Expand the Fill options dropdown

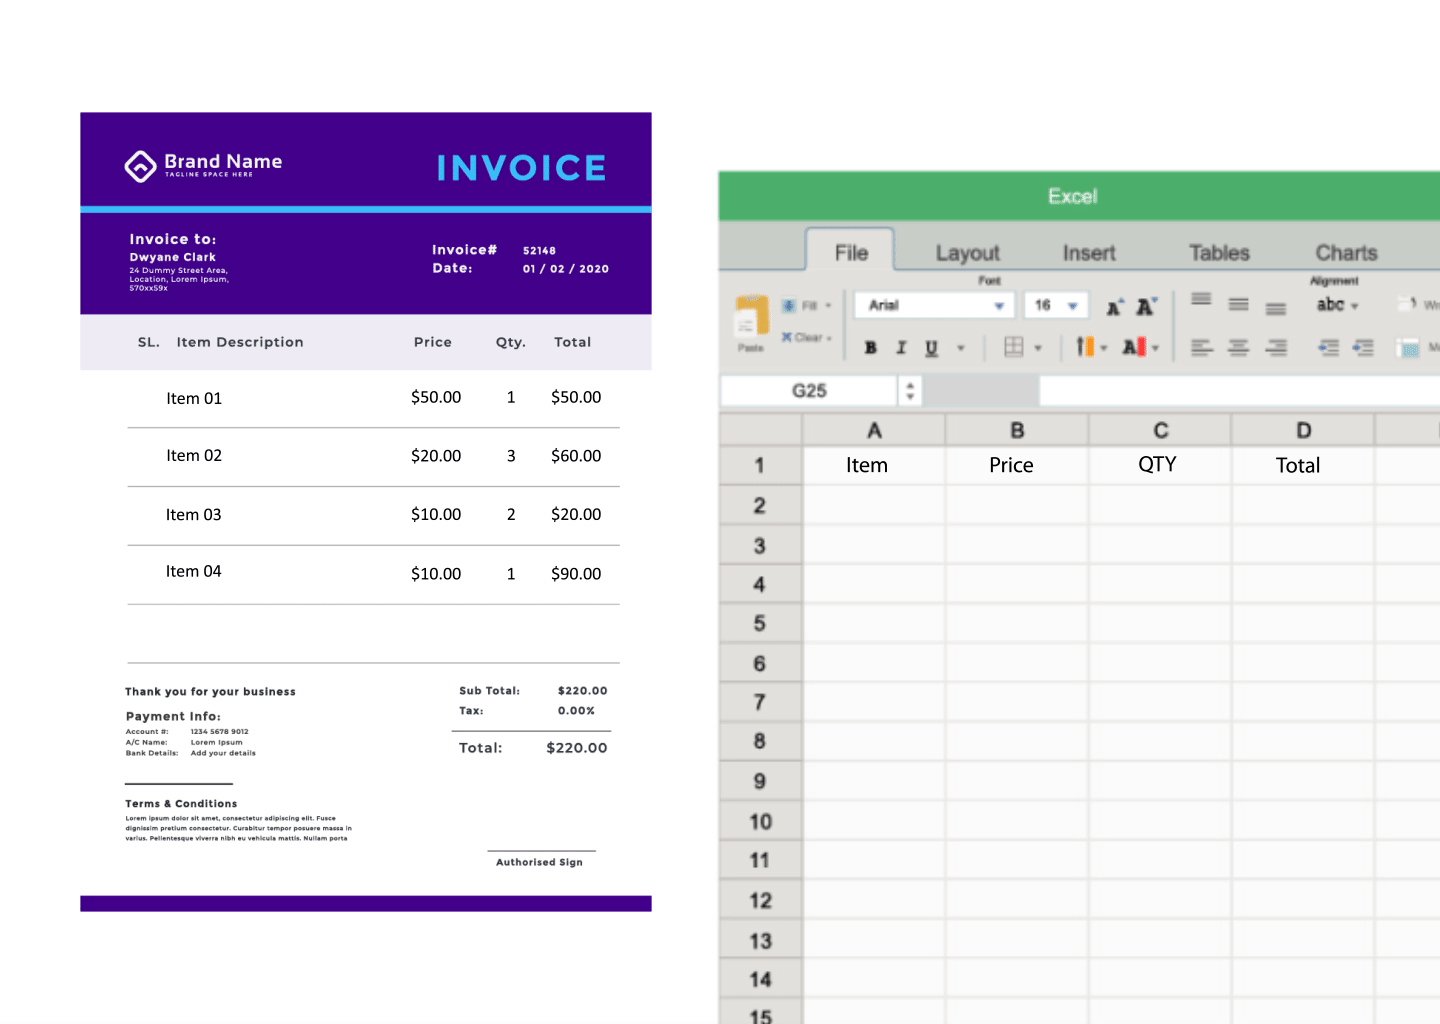click(x=828, y=306)
